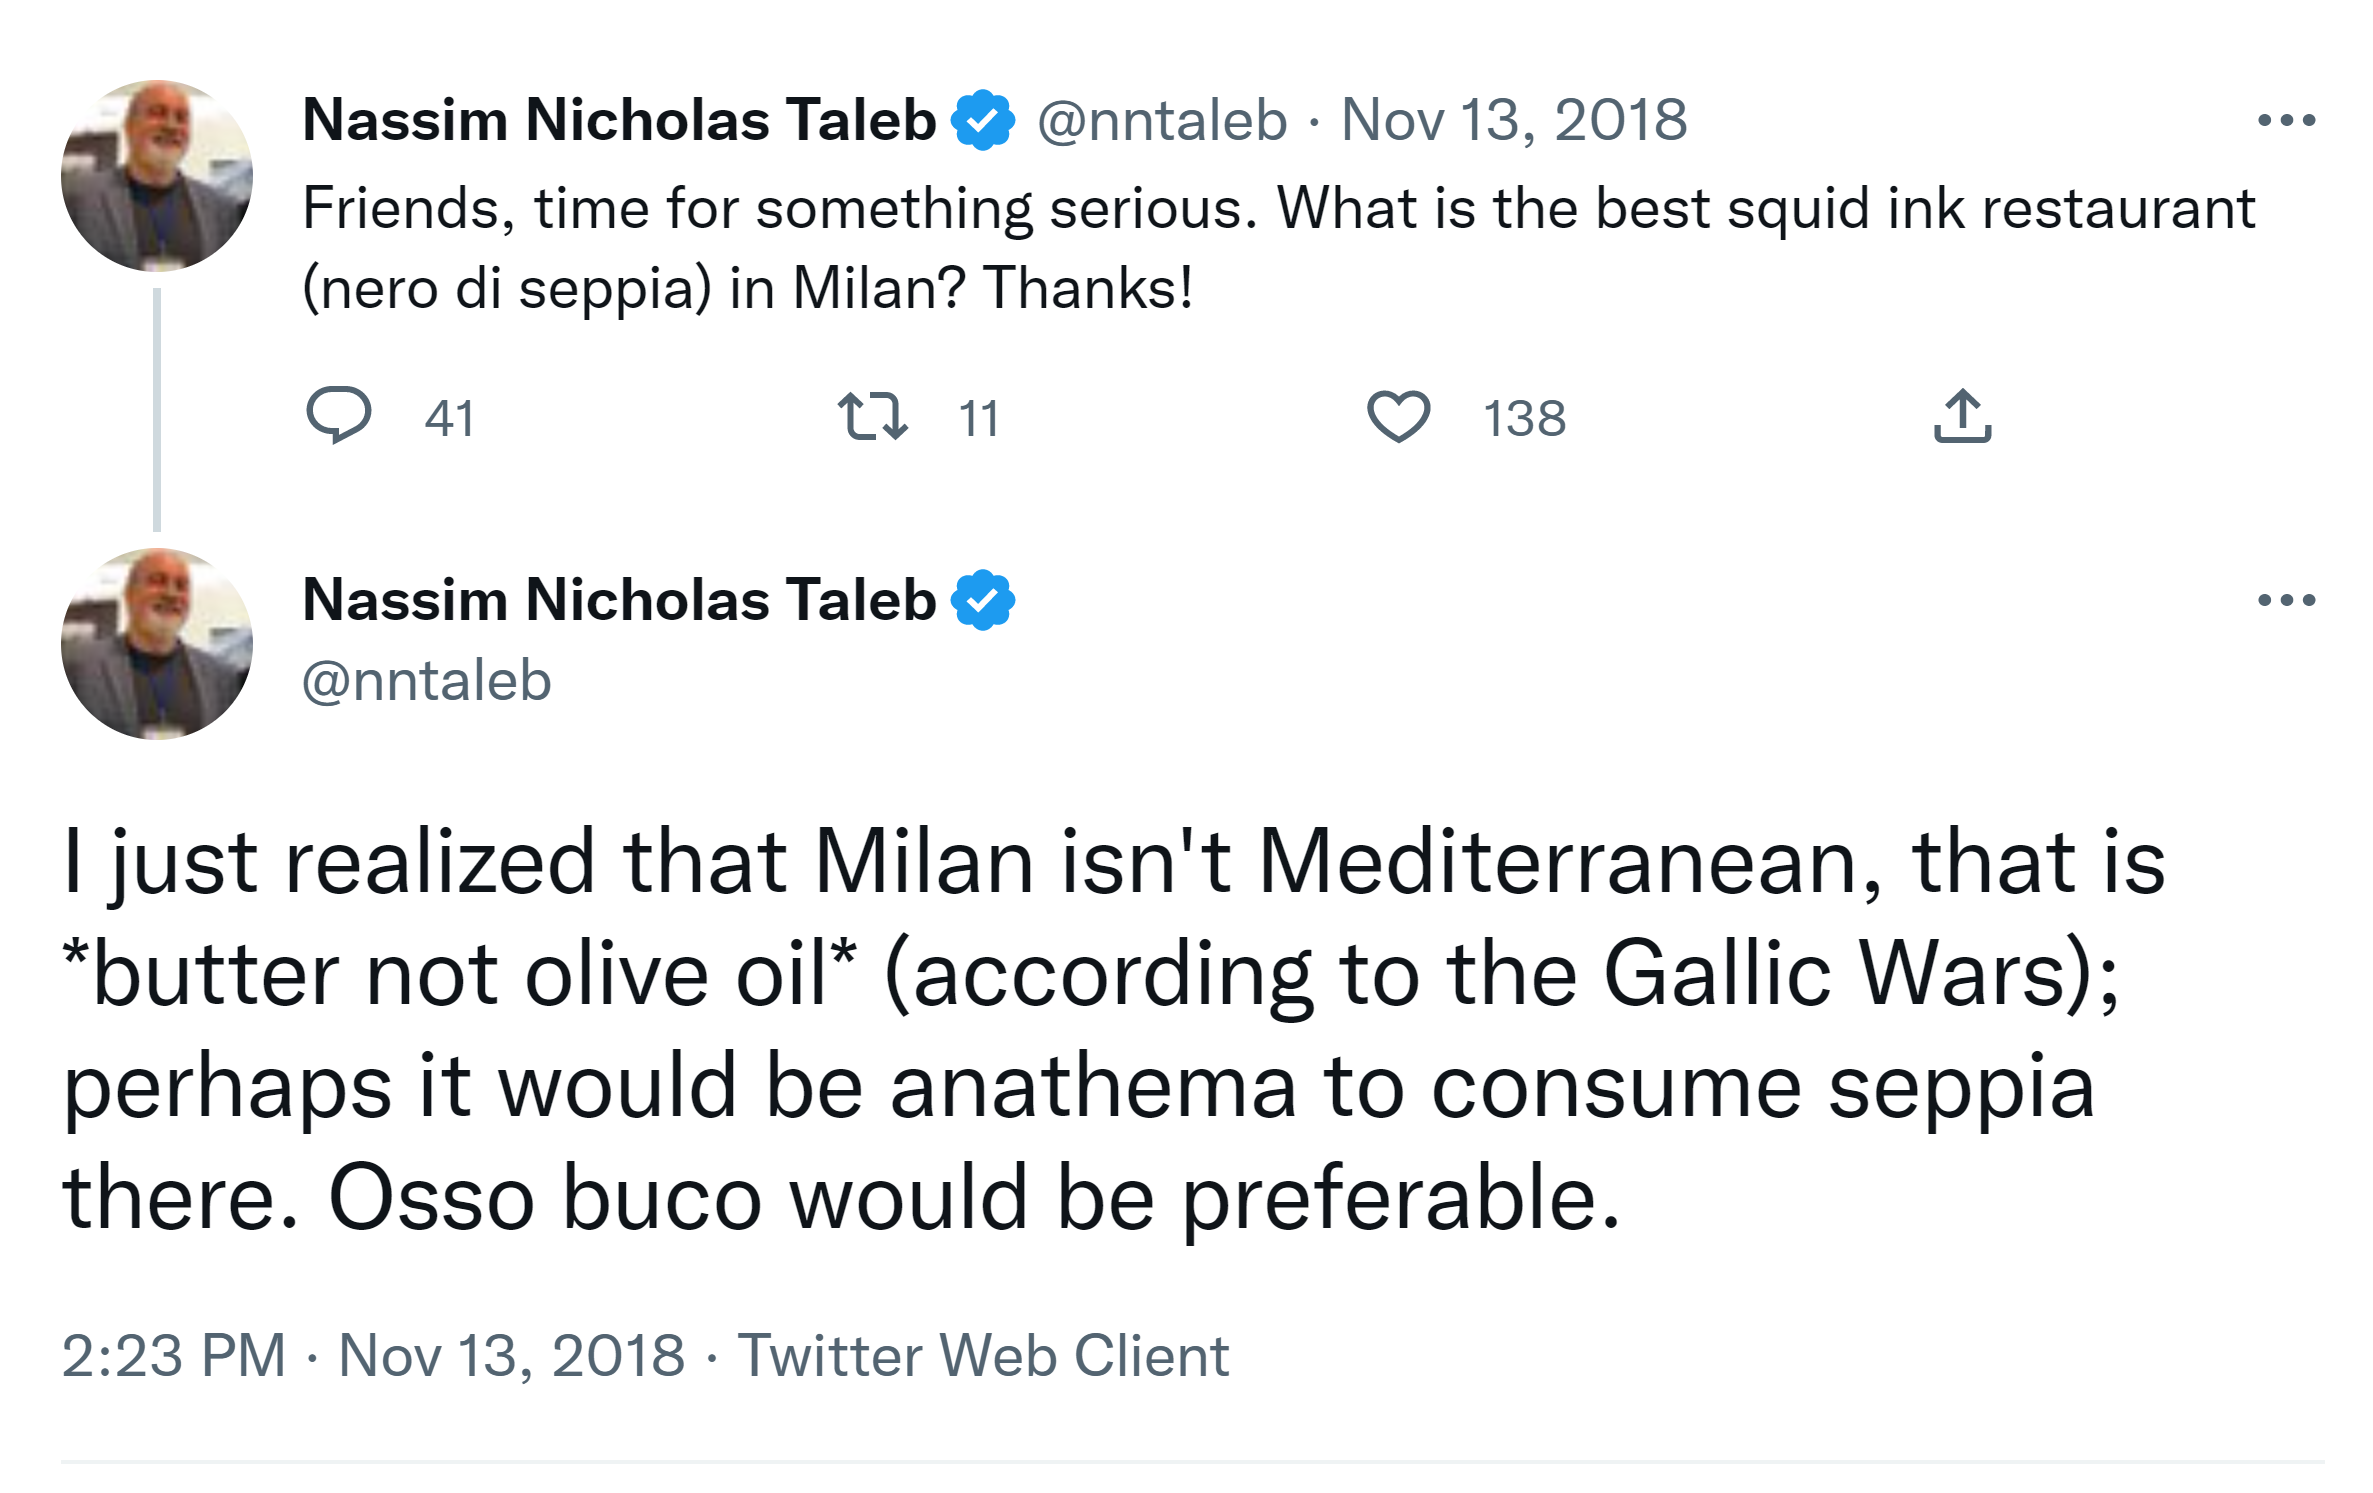Retweet the squid ink restaurant tweet
Screen dimensions: 2373x1493
click(x=872, y=416)
